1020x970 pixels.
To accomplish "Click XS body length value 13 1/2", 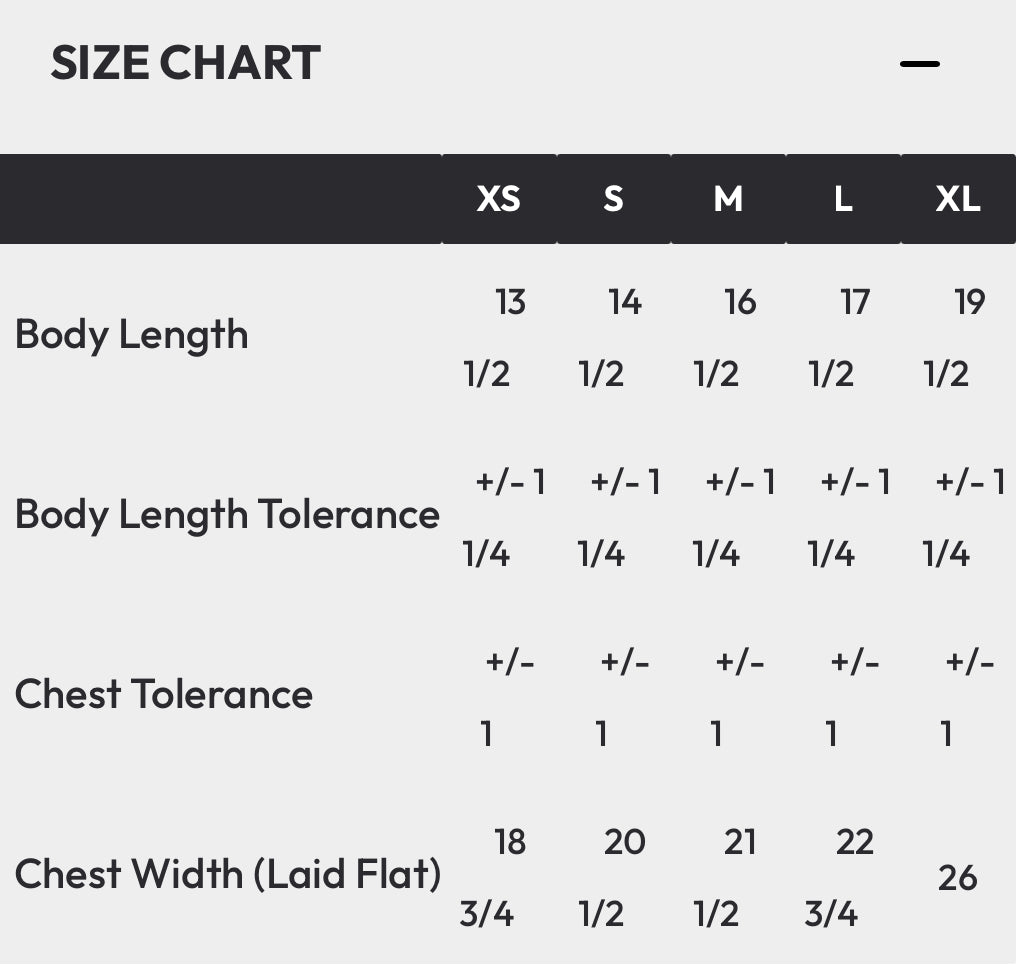I will tap(498, 337).
